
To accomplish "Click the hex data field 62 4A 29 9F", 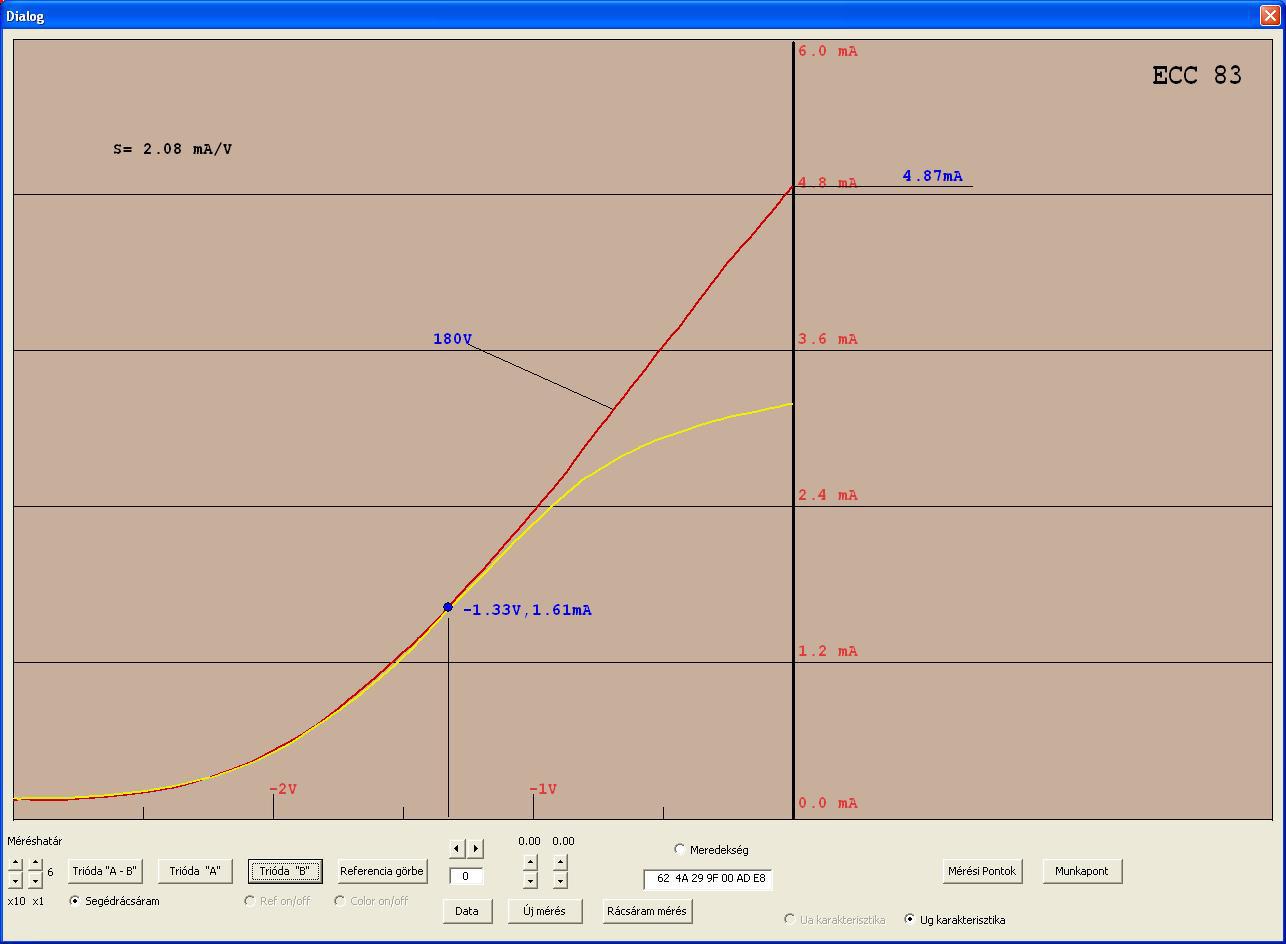I will coord(708,879).
